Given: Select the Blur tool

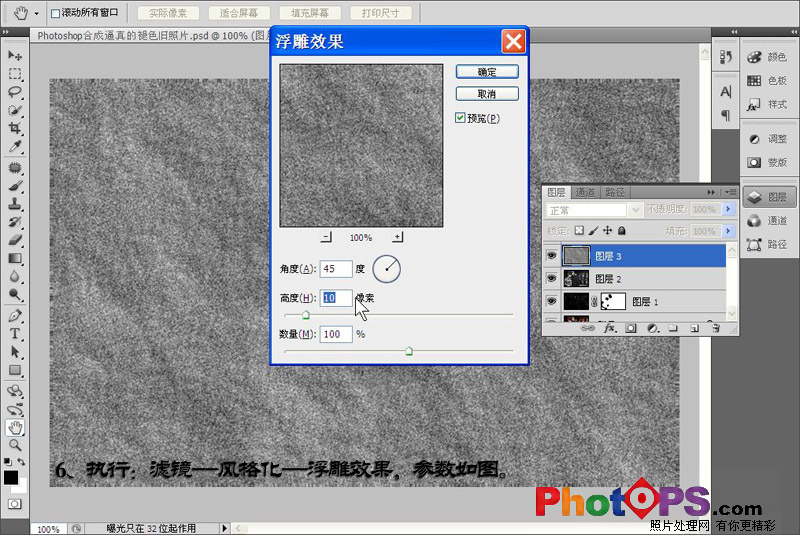Looking at the screenshot, I should point(15,276).
